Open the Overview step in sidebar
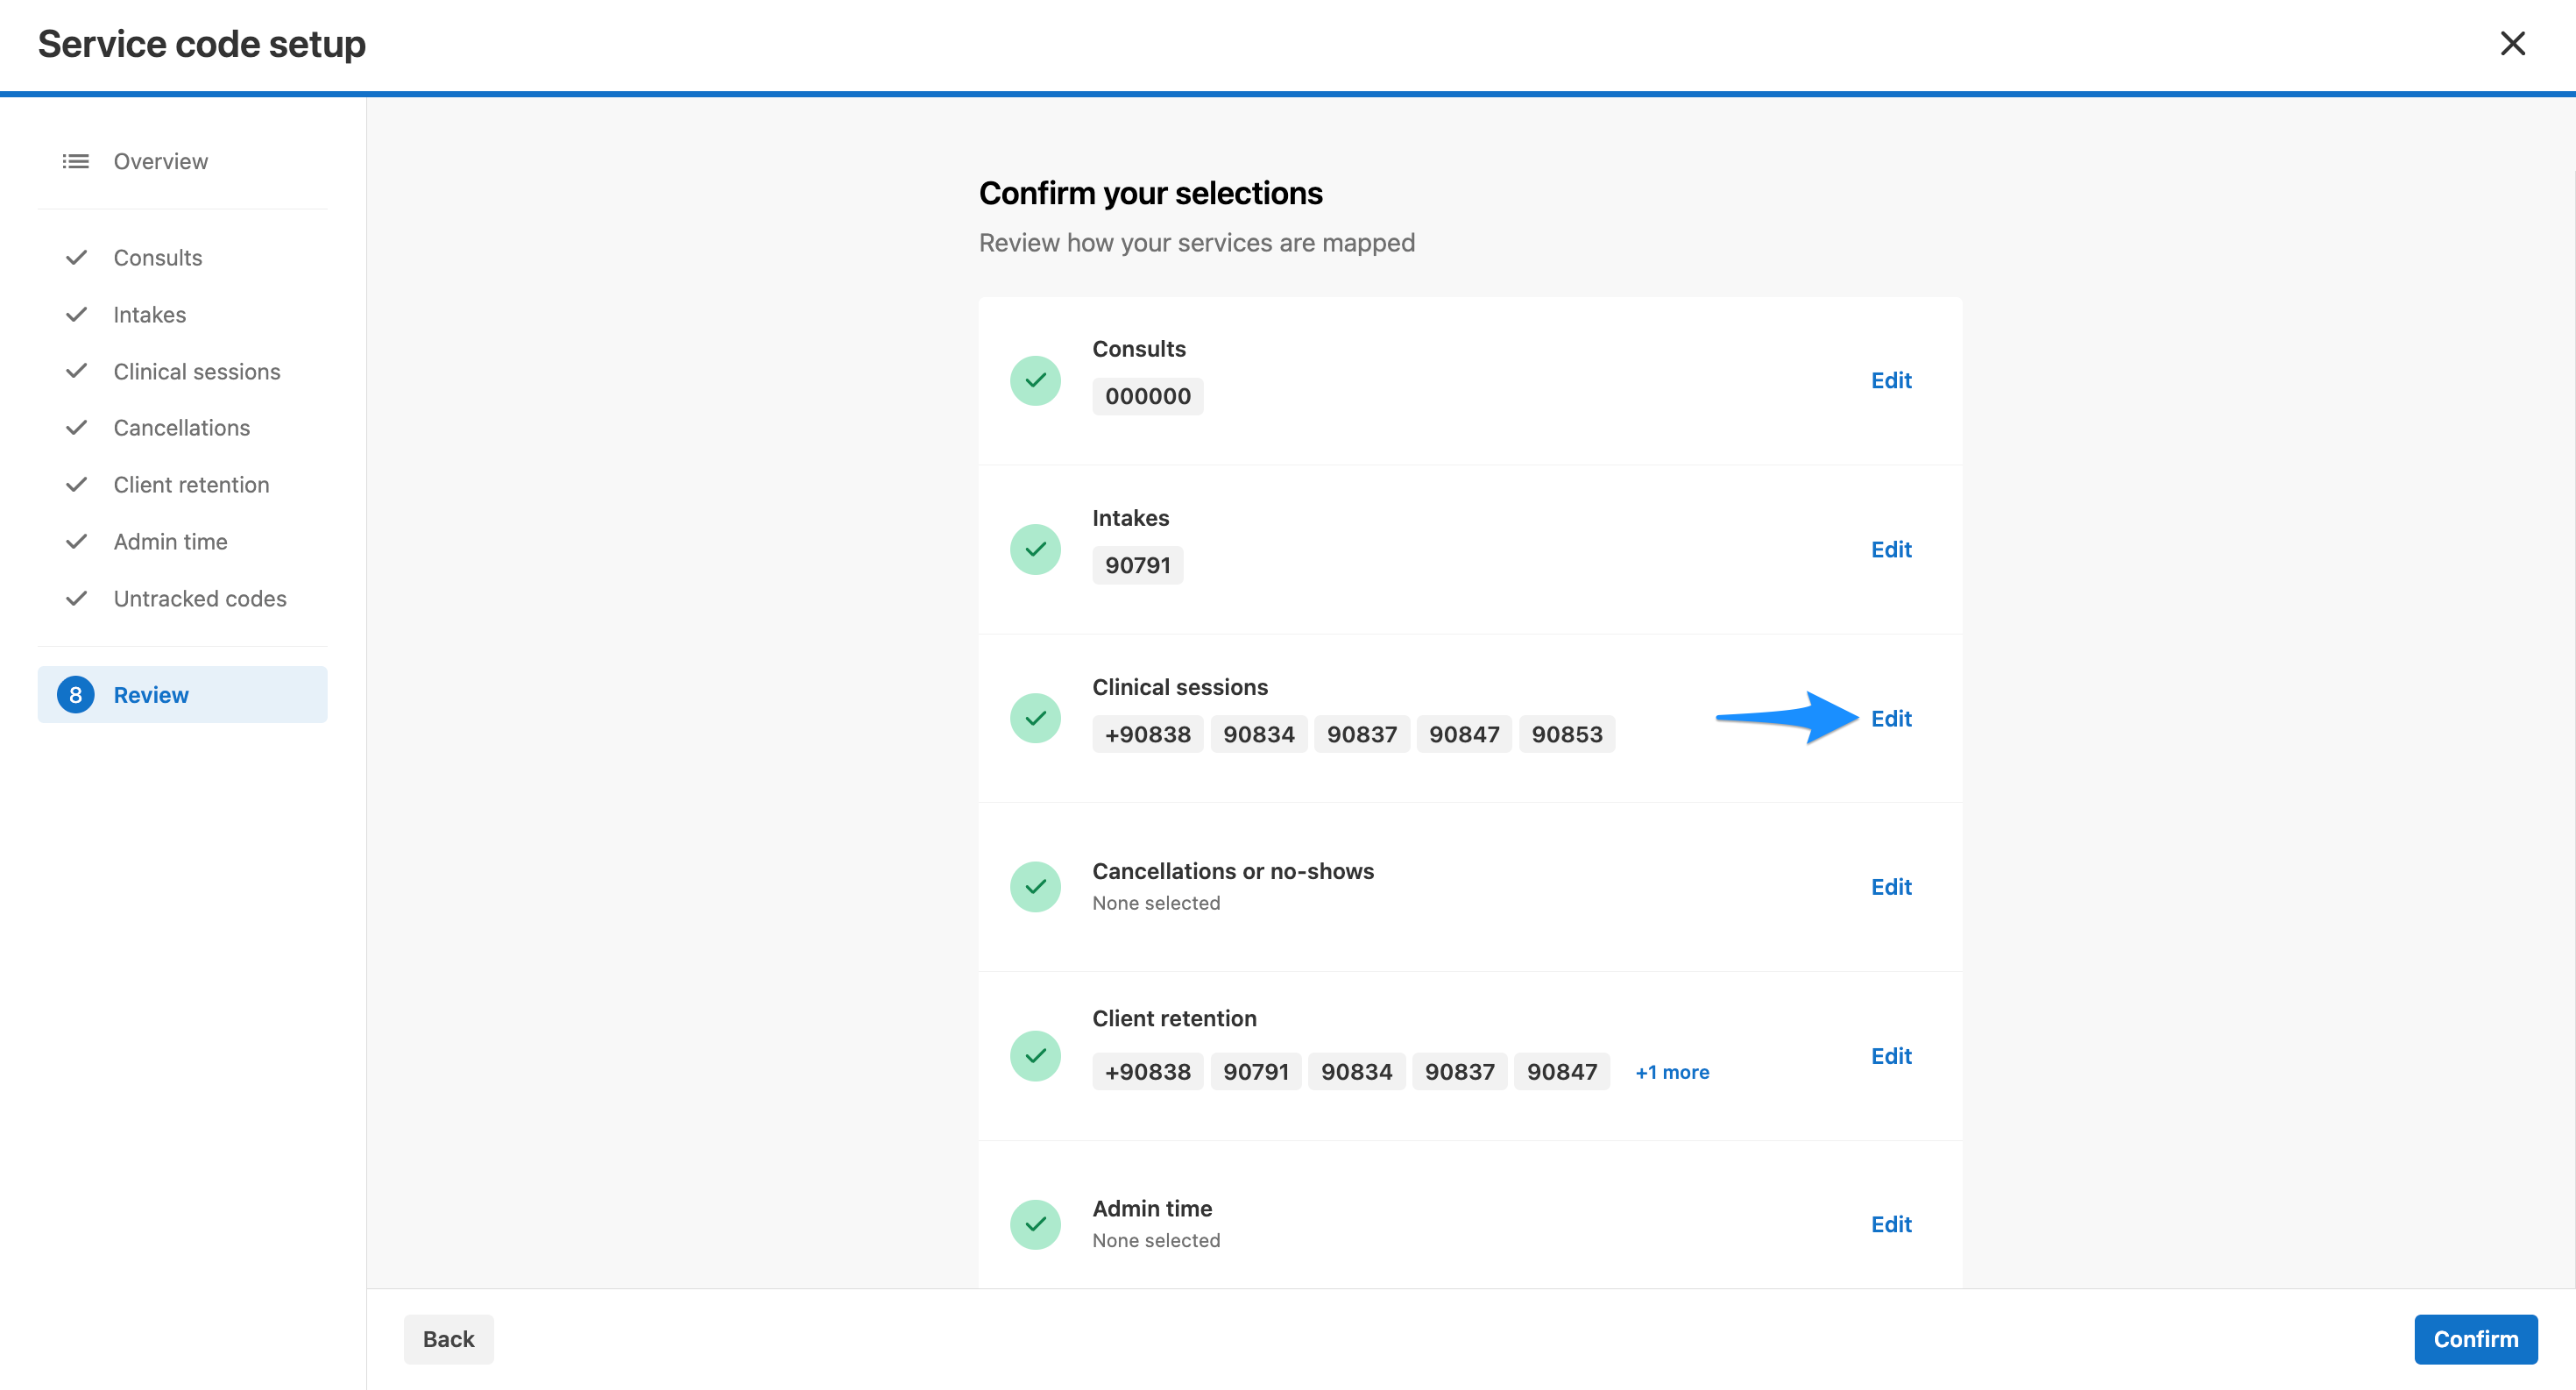This screenshot has height=1390, width=2576. click(160, 161)
